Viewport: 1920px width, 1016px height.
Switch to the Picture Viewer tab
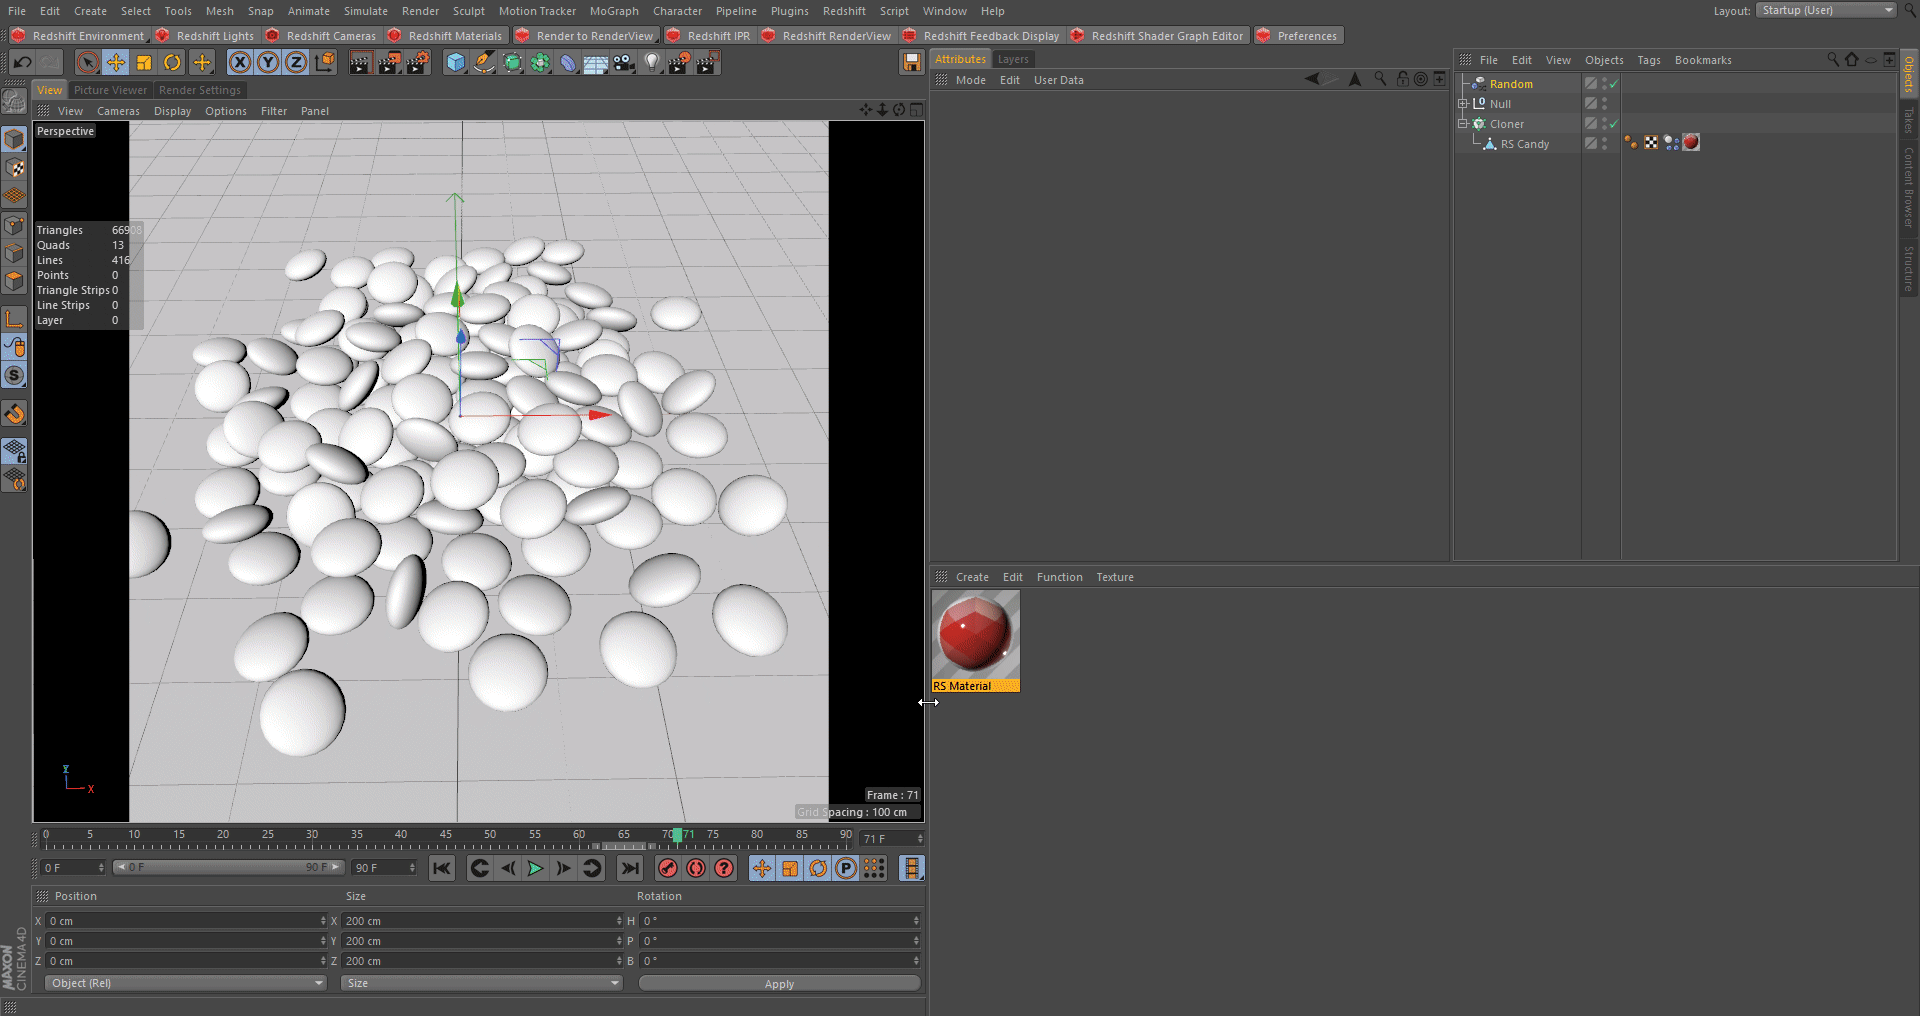[x=110, y=90]
